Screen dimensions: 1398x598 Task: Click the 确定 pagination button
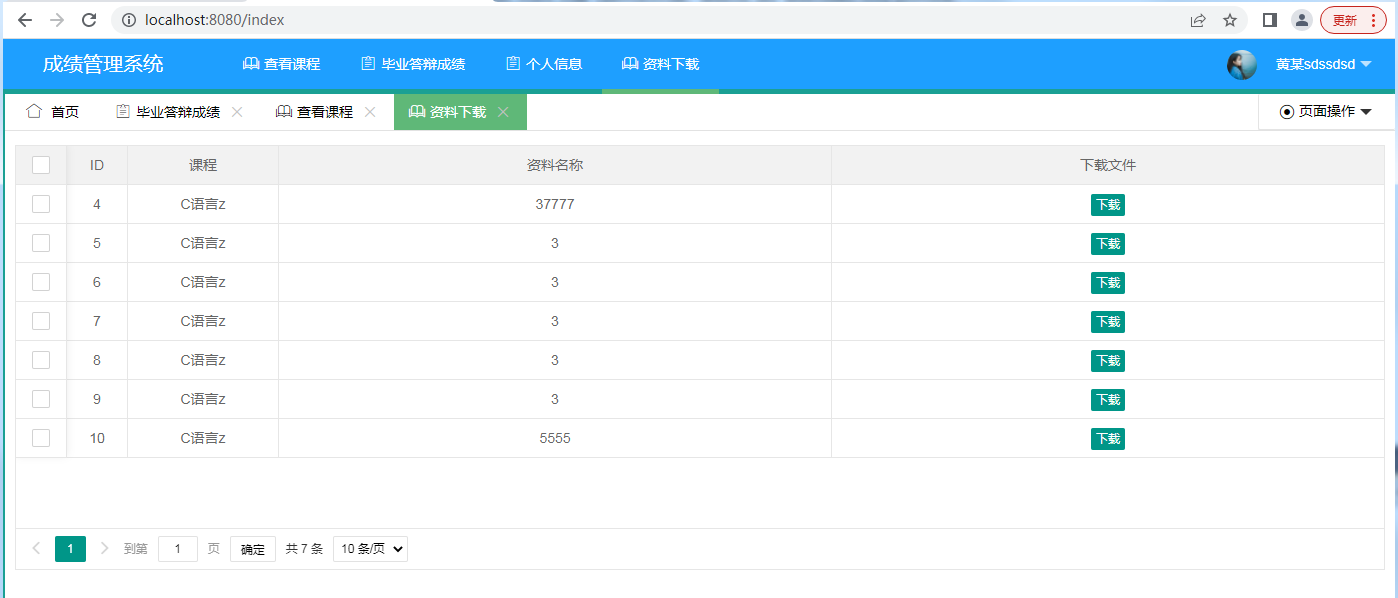tap(253, 549)
